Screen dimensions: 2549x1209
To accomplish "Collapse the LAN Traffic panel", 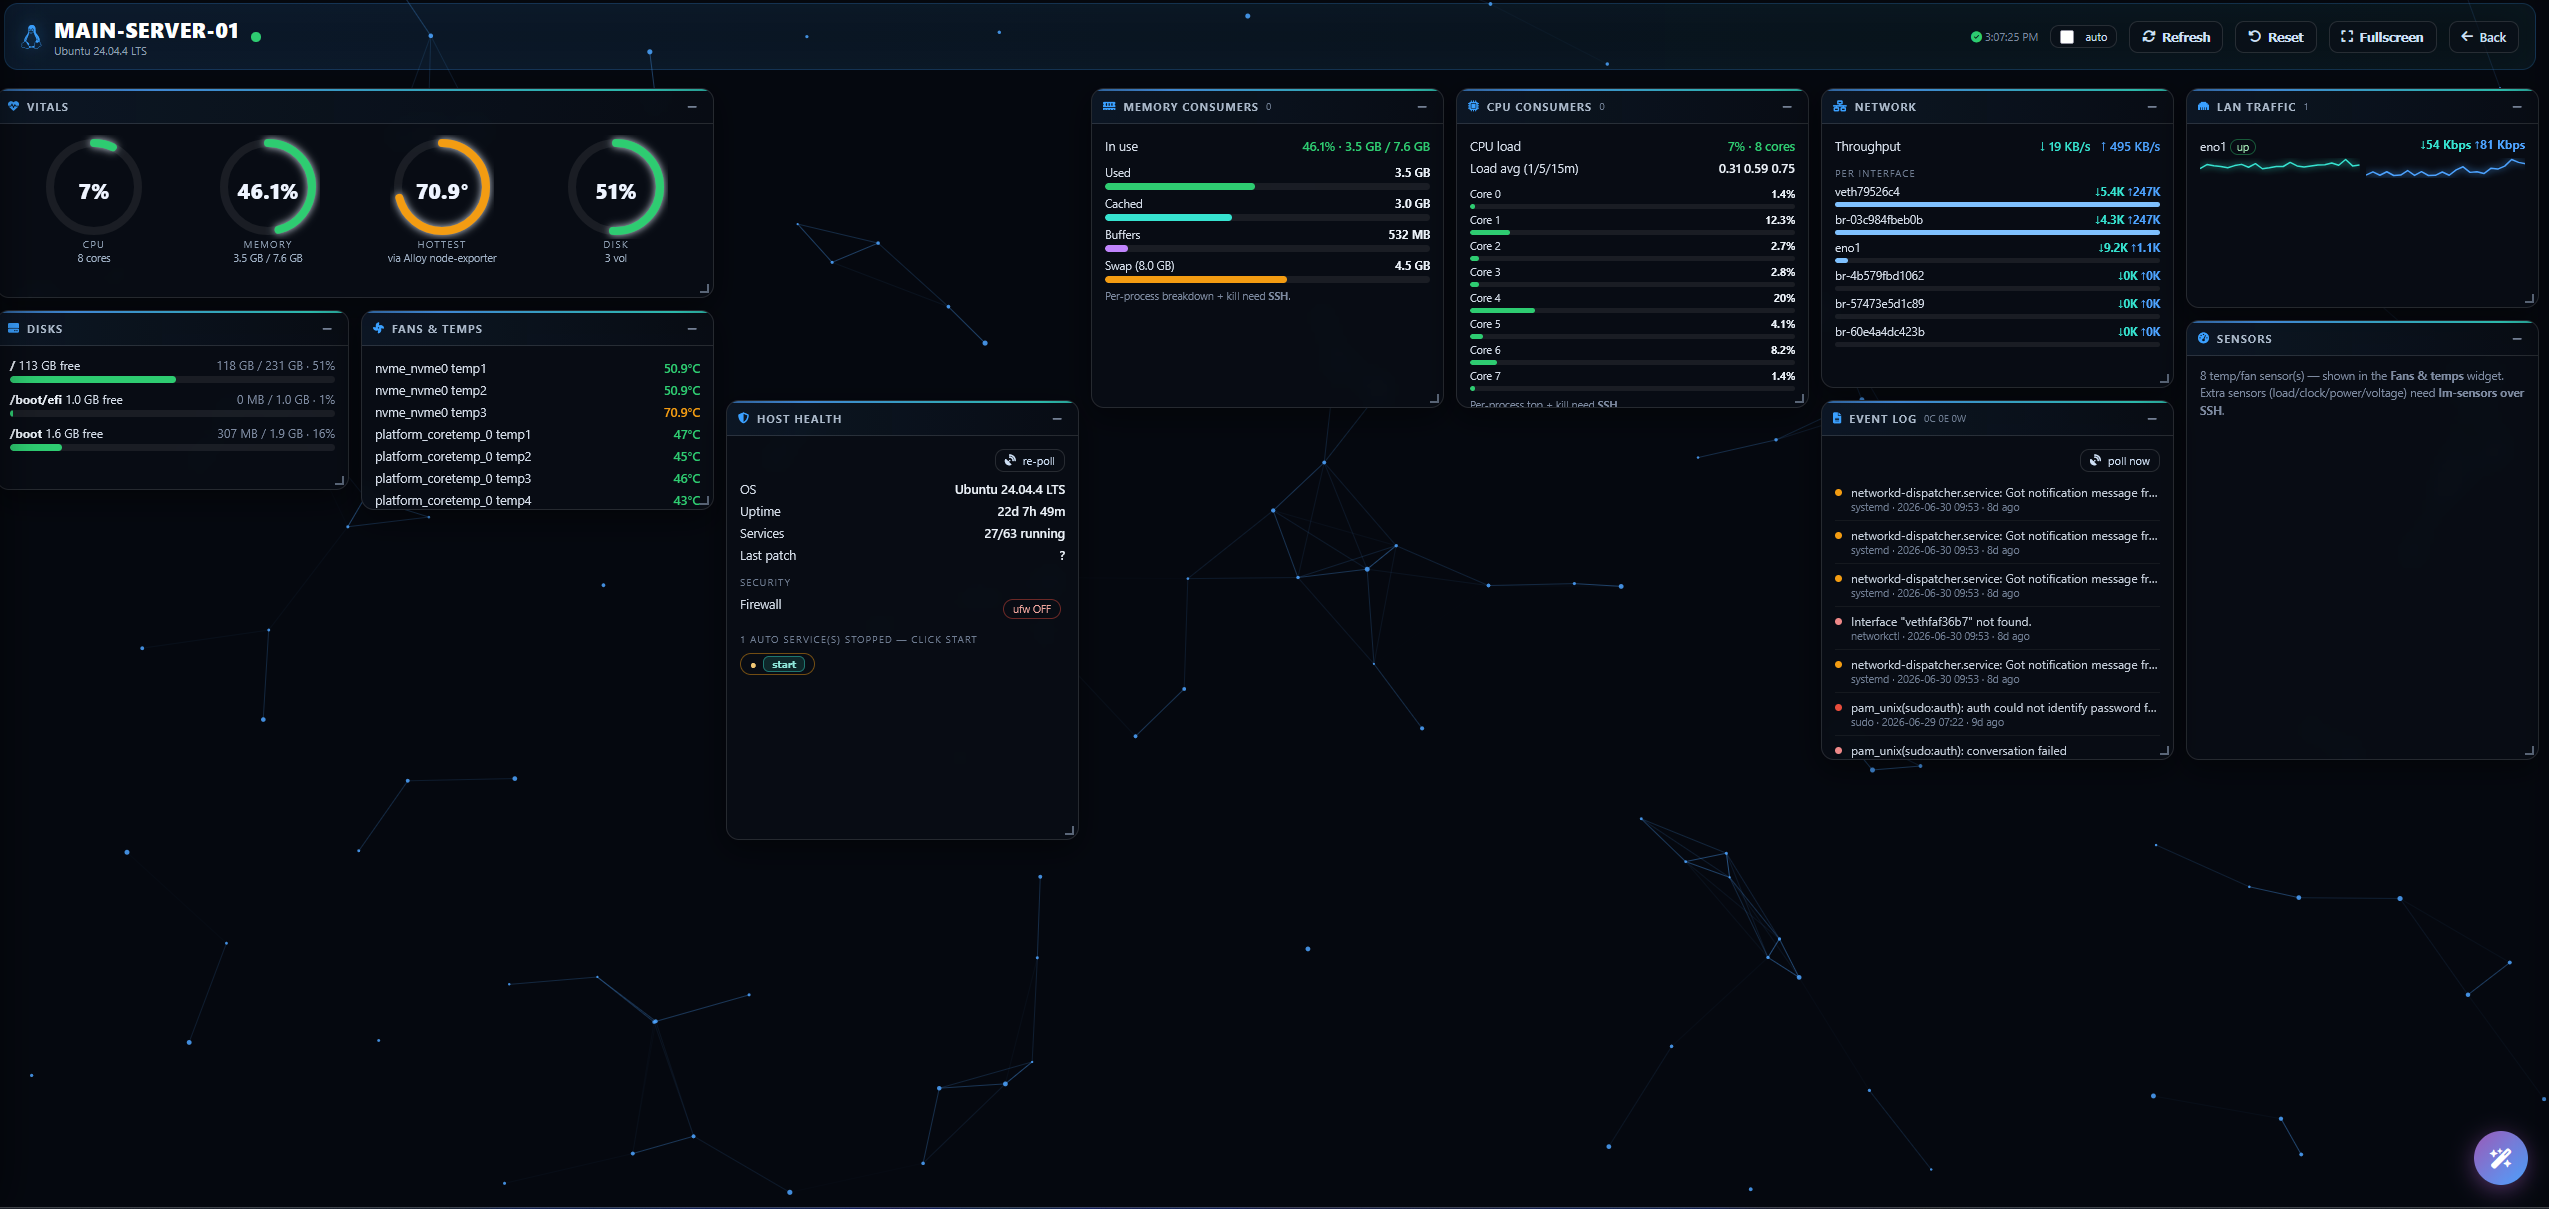I will [x=2517, y=107].
